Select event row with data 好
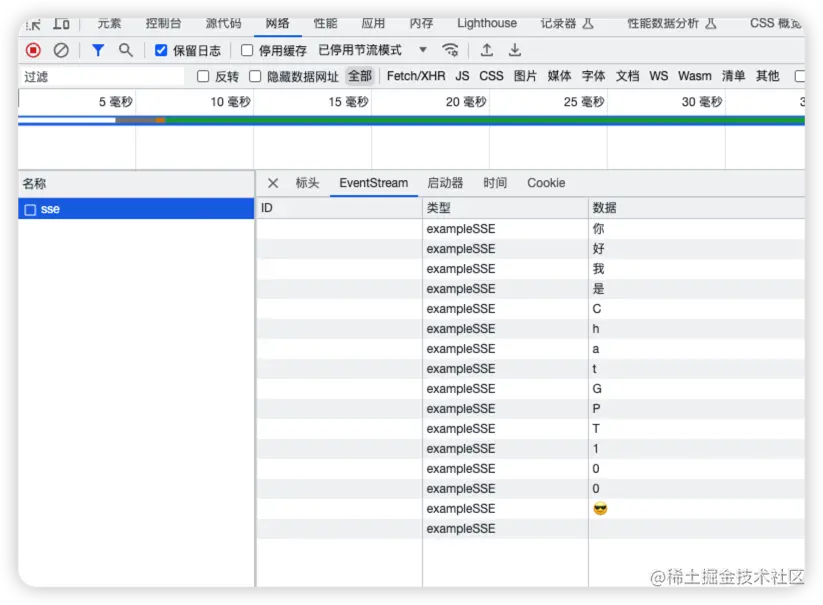Viewport: 823px width, 605px height. (531, 249)
